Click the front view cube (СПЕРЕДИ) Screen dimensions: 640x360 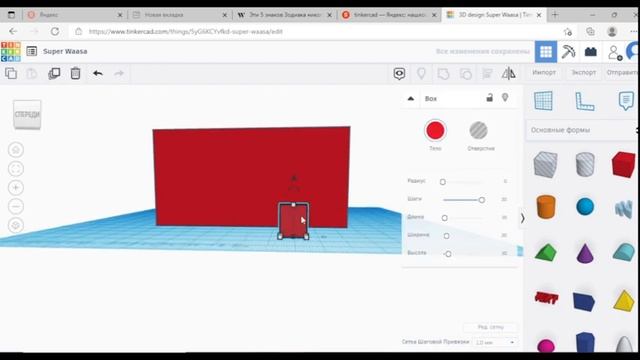point(27,114)
